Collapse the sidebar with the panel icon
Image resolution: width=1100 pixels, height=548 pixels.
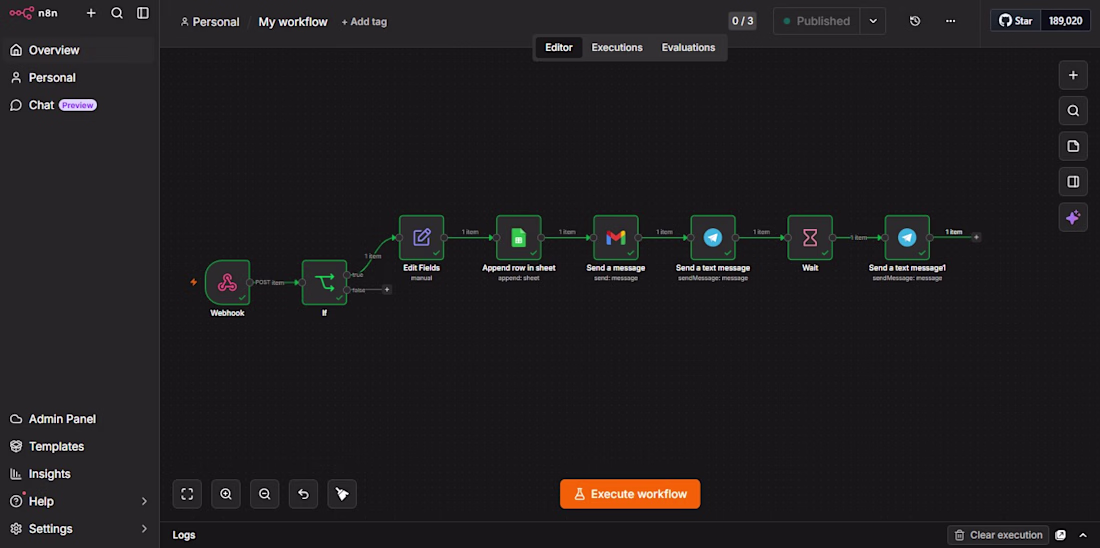143,13
